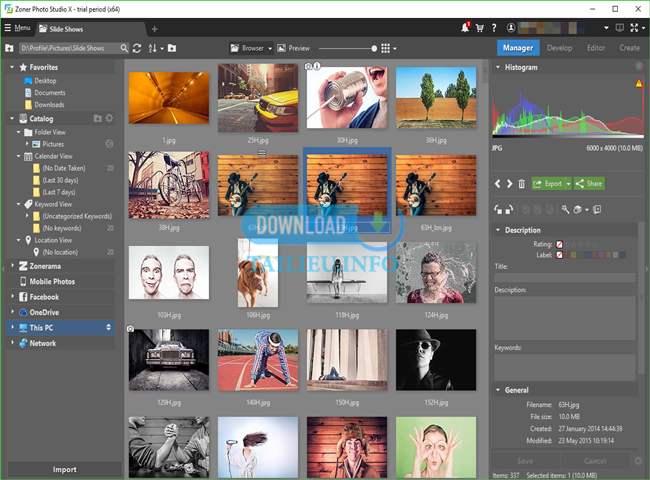
Task: Open catalog settings gear
Action: coord(109,119)
